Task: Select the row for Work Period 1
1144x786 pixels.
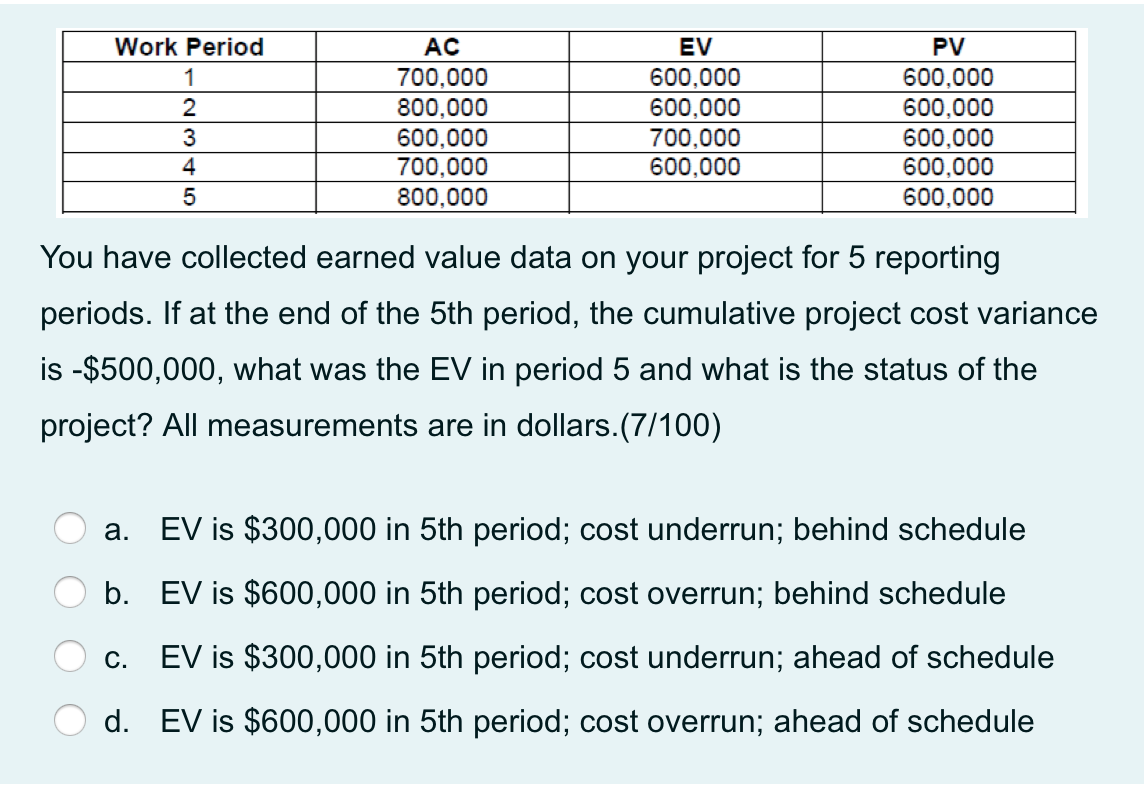Action: coord(189,76)
